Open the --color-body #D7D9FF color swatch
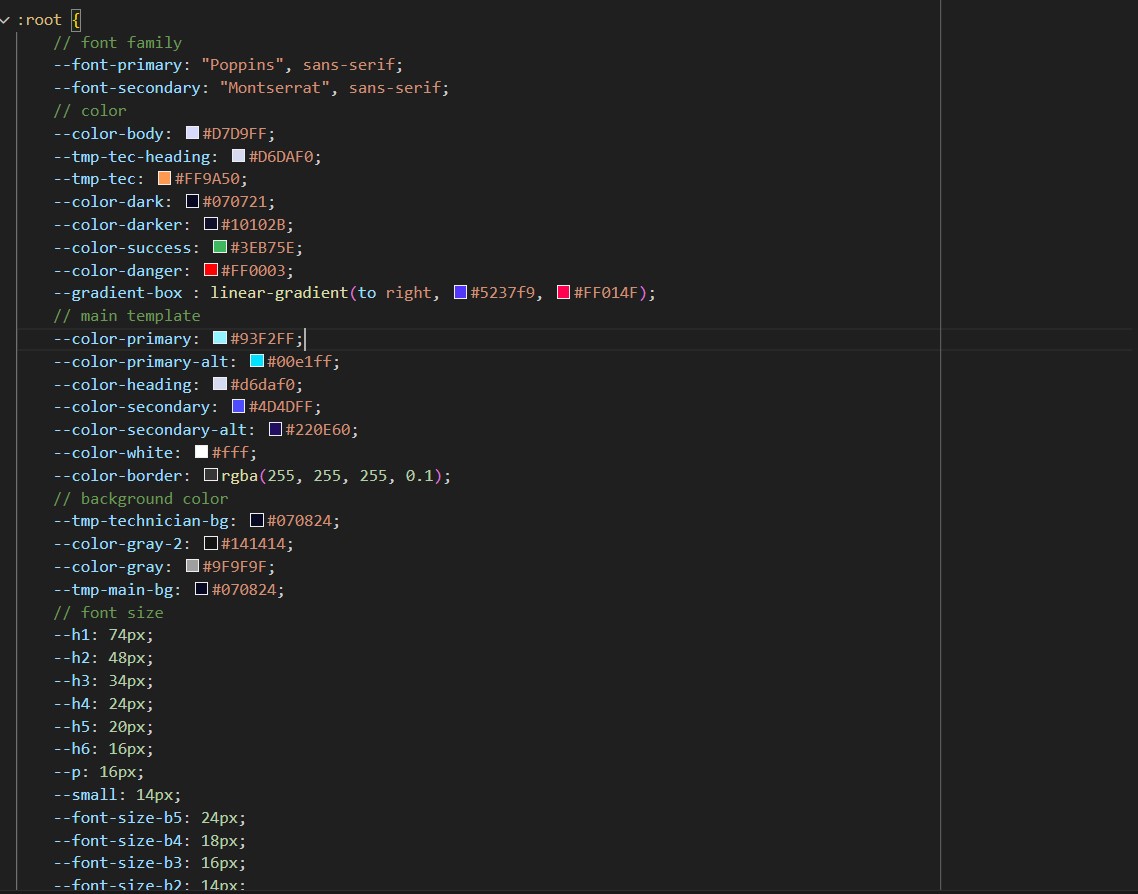The width and height of the screenshot is (1138, 894). 193,133
